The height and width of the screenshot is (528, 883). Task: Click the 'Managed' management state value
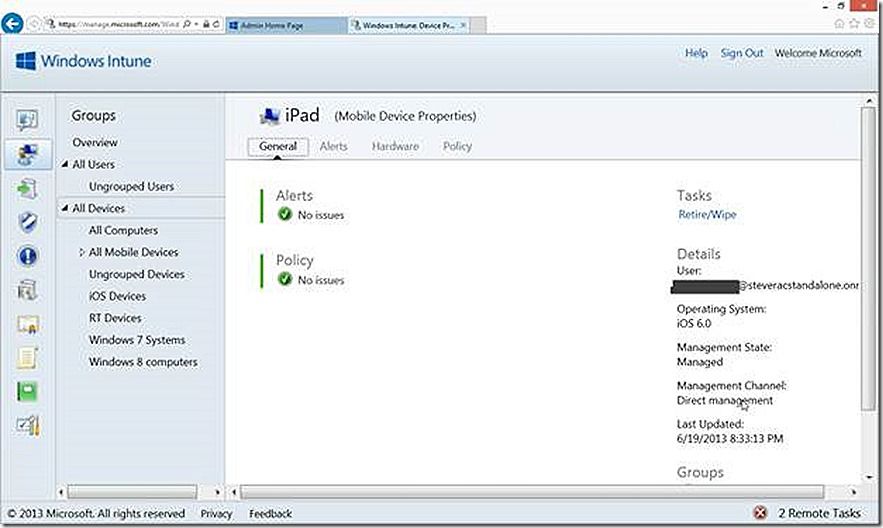coord(699,362)
